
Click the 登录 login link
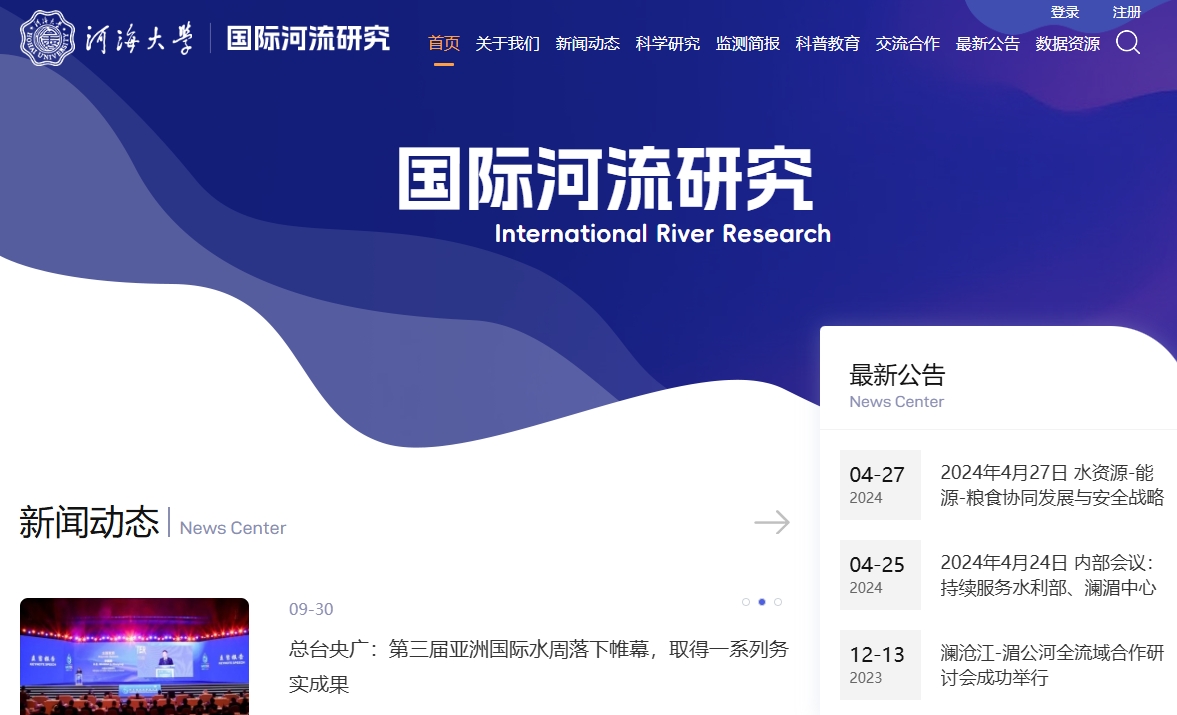tap(1065, 12)
